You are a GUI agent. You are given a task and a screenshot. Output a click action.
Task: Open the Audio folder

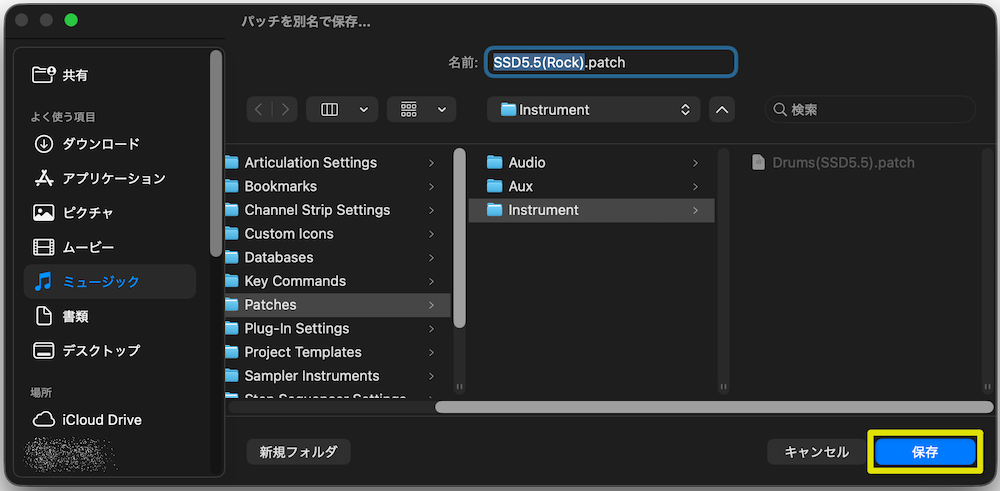pyautogui.click(x=591, y=163)
